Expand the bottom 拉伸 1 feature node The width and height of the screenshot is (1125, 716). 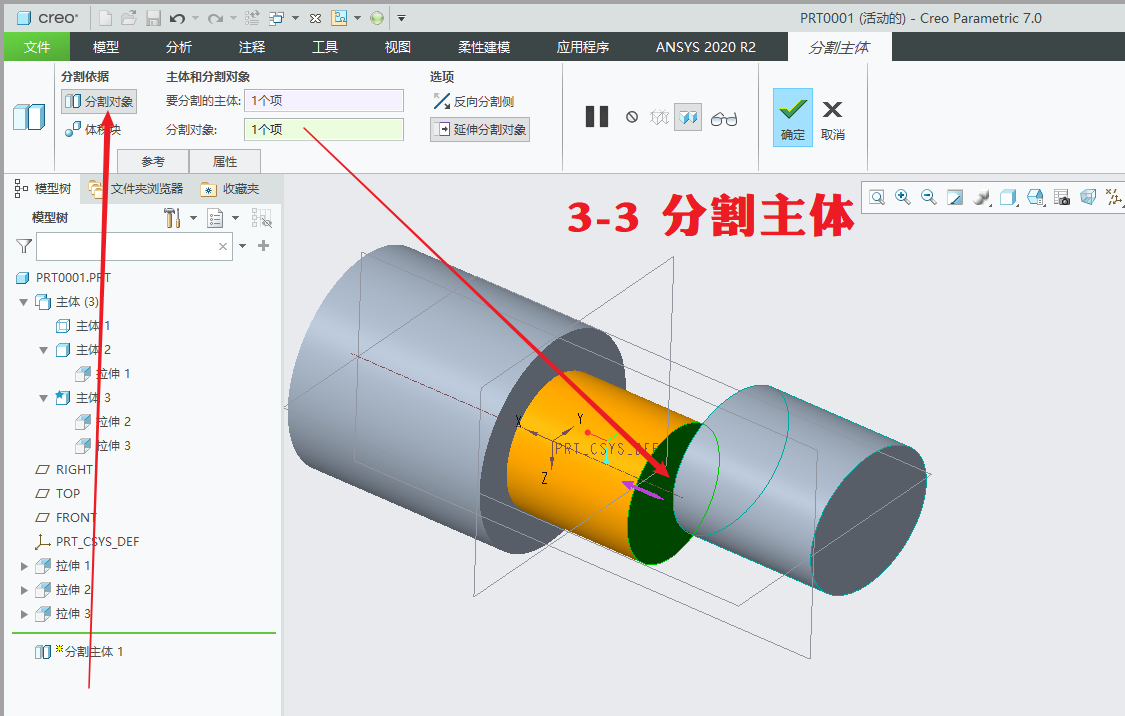[x=24, y=566]
